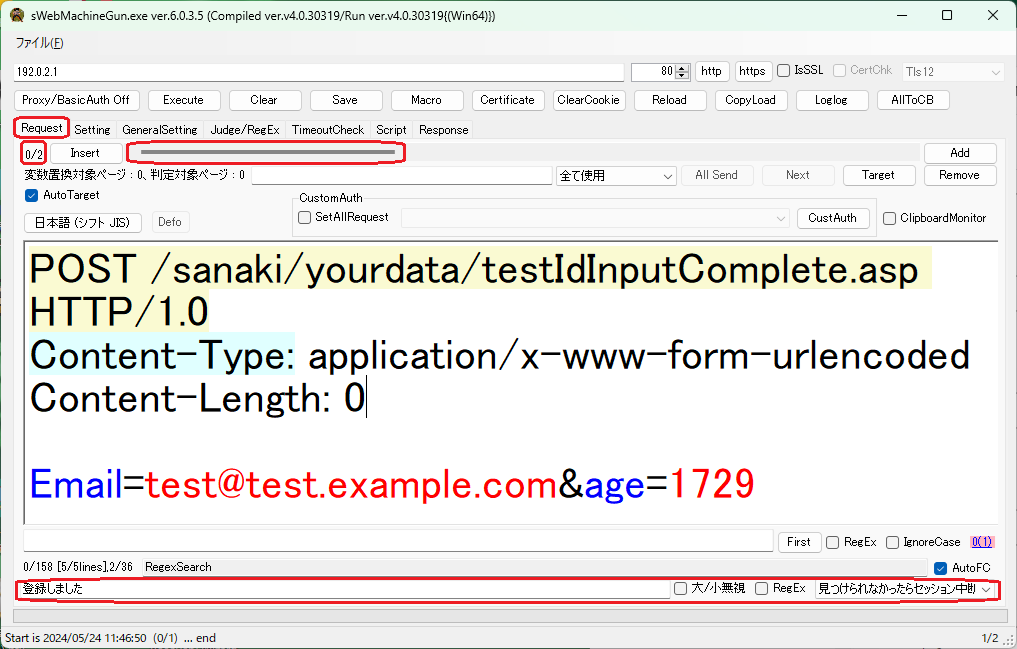Click the Insert button
This screenshot has width=1017, height=649.
click(86, 153)
